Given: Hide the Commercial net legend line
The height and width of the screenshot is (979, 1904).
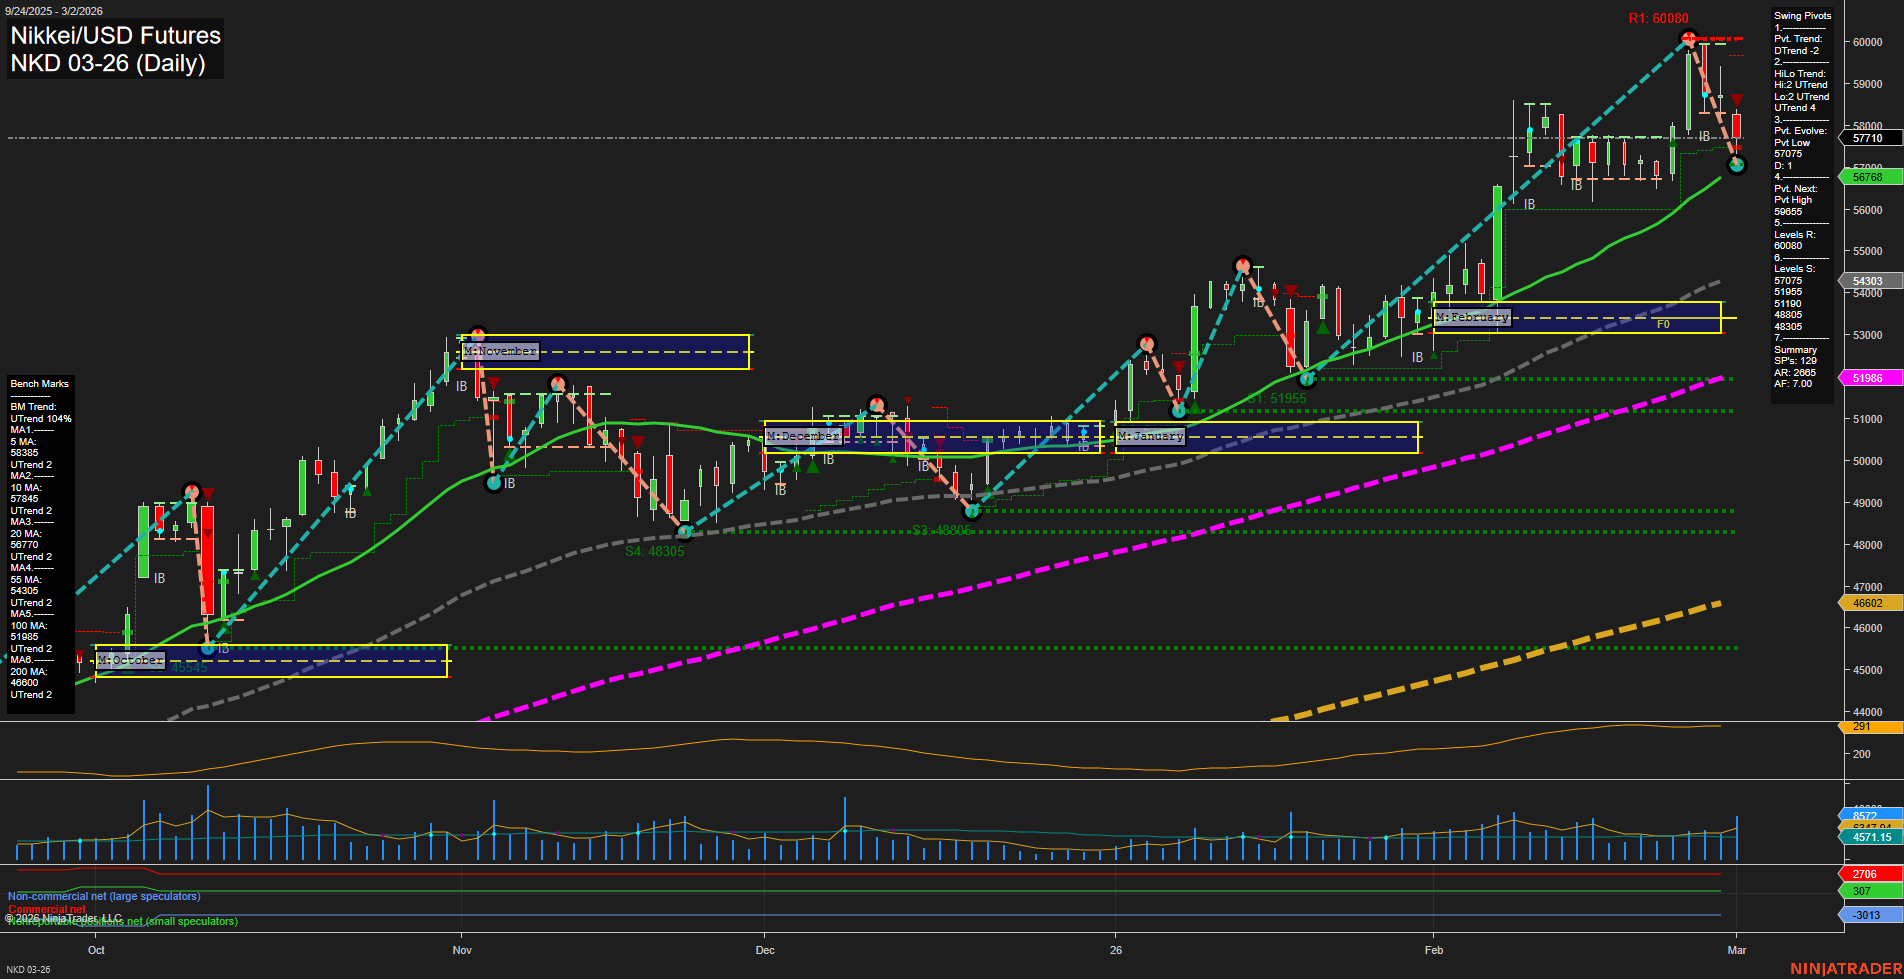Looking at the screenshot, I should point(47,909).
